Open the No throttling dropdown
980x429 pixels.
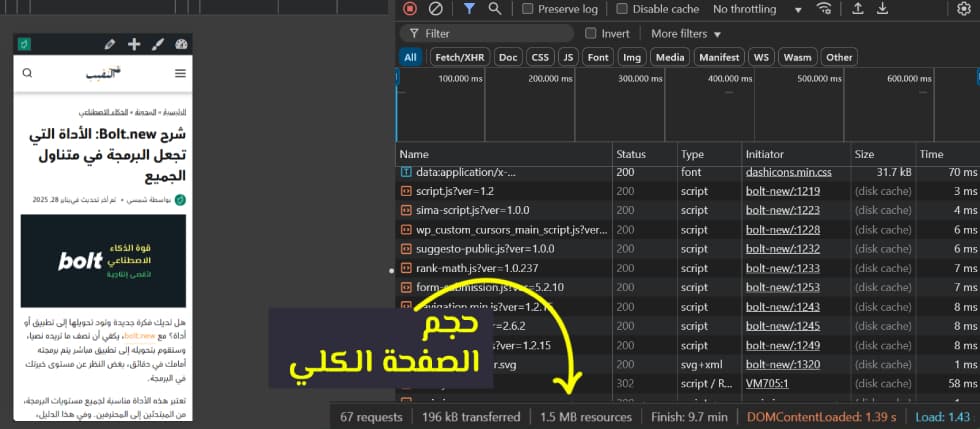click(757, 9)
